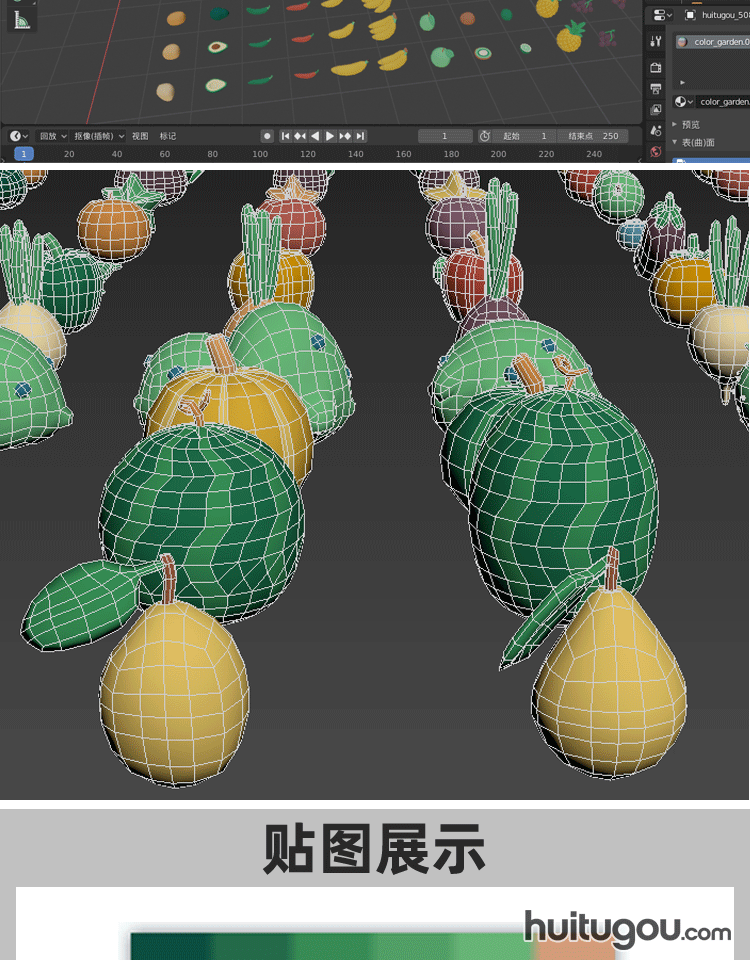Toggle auto keying record button
The image size is (750, 960).
tap(267, 136)
